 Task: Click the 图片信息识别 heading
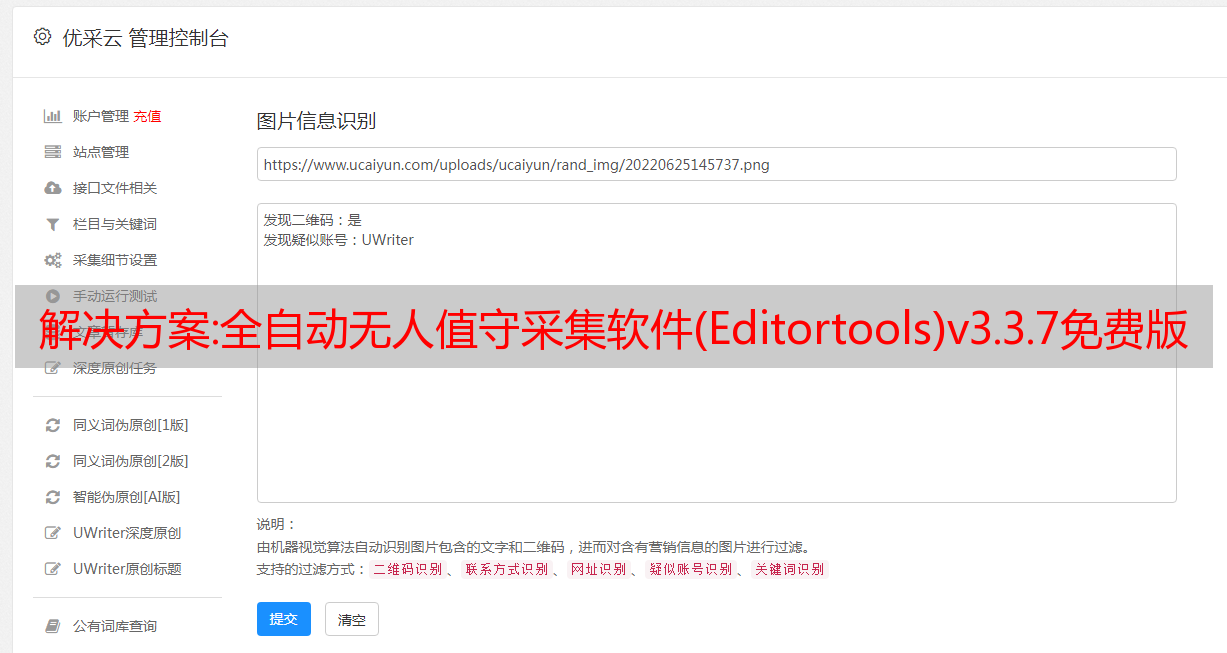tap(316, 122)
